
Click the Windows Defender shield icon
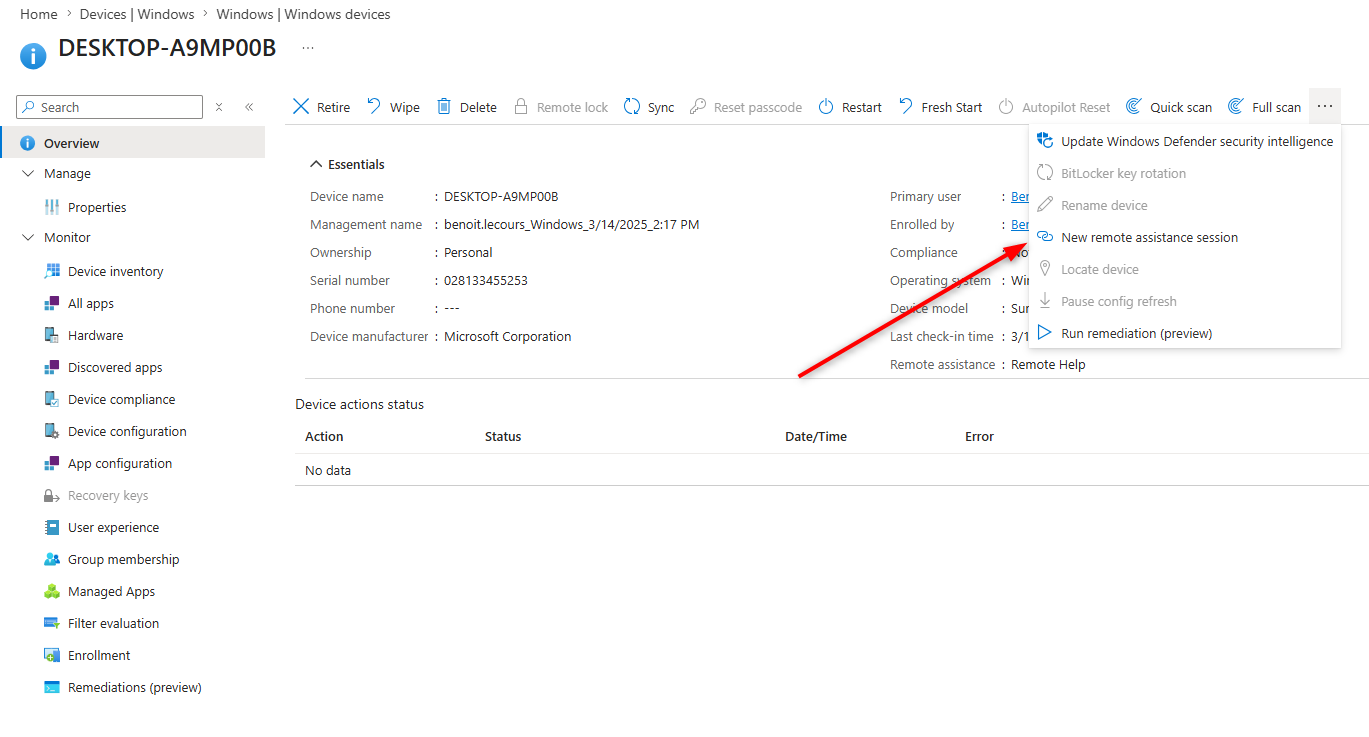(x=1045, y=141)
